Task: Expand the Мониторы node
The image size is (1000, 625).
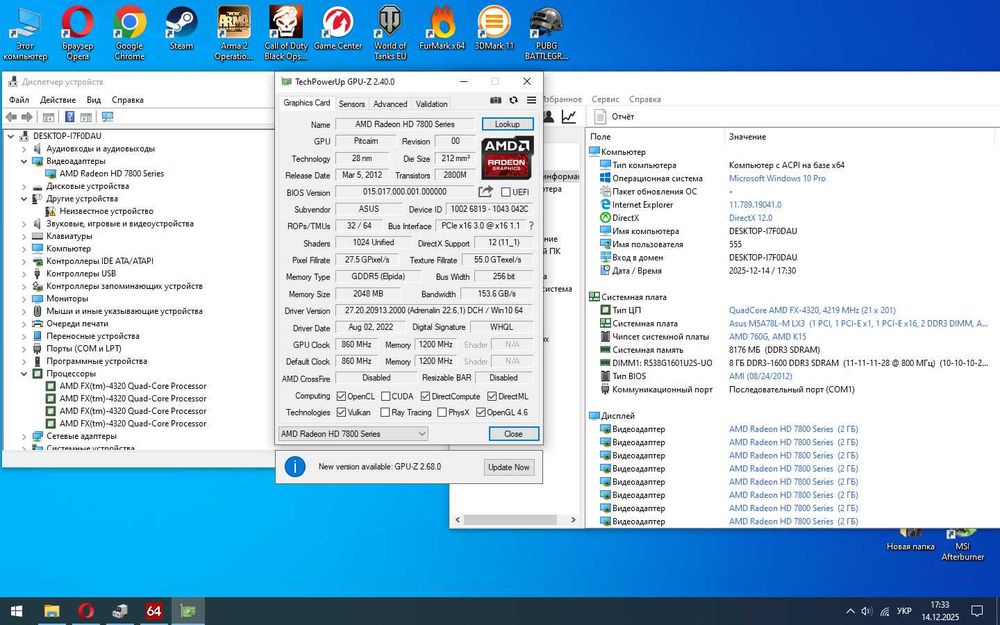Action: (x=24, y=298)
